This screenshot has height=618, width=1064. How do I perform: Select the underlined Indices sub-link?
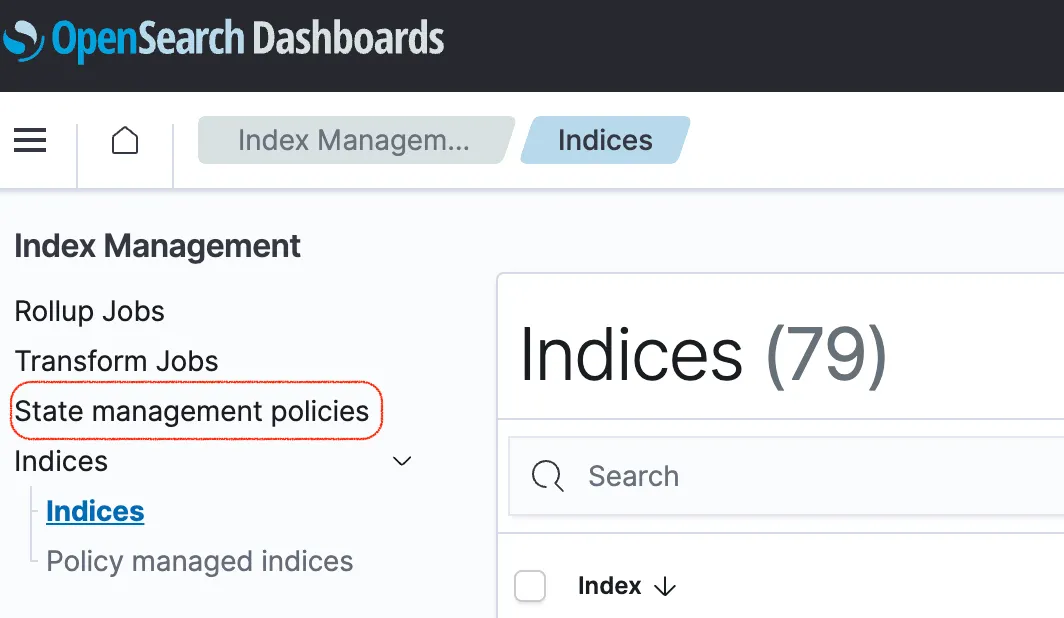click(x=95, y=511)
